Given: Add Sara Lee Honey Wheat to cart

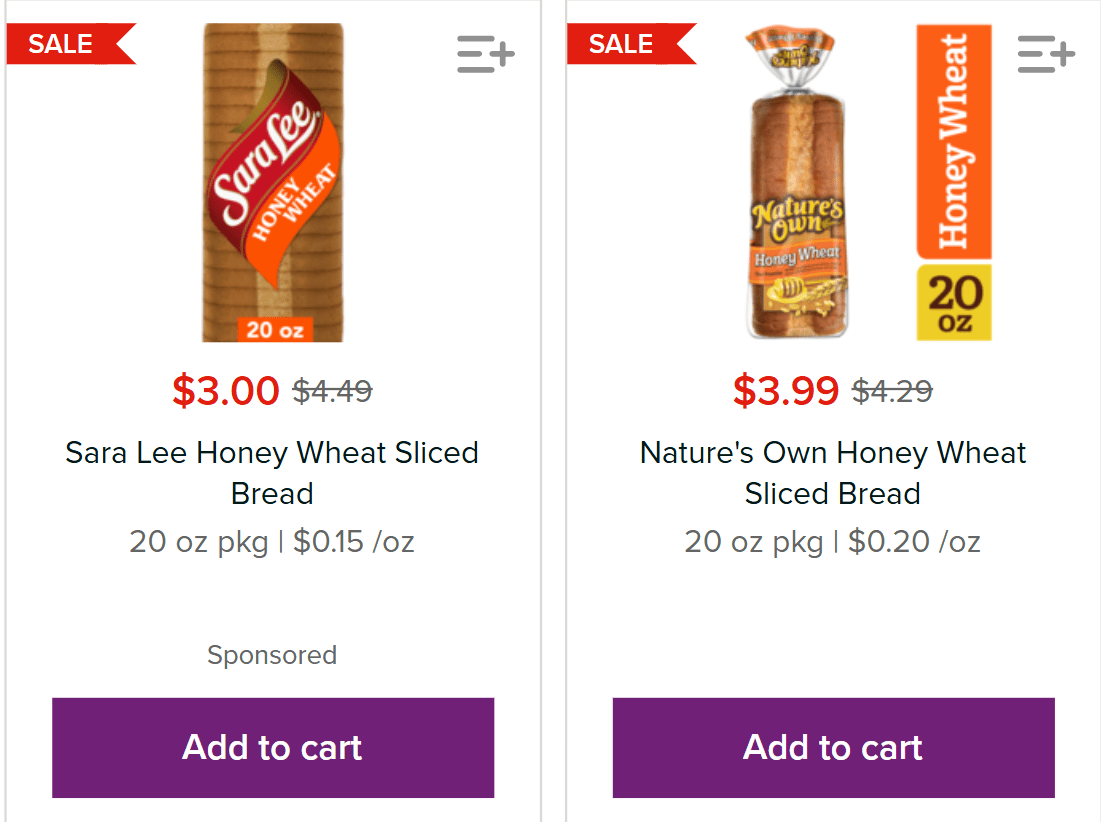Looking at the screenshot, I should 273,748.
